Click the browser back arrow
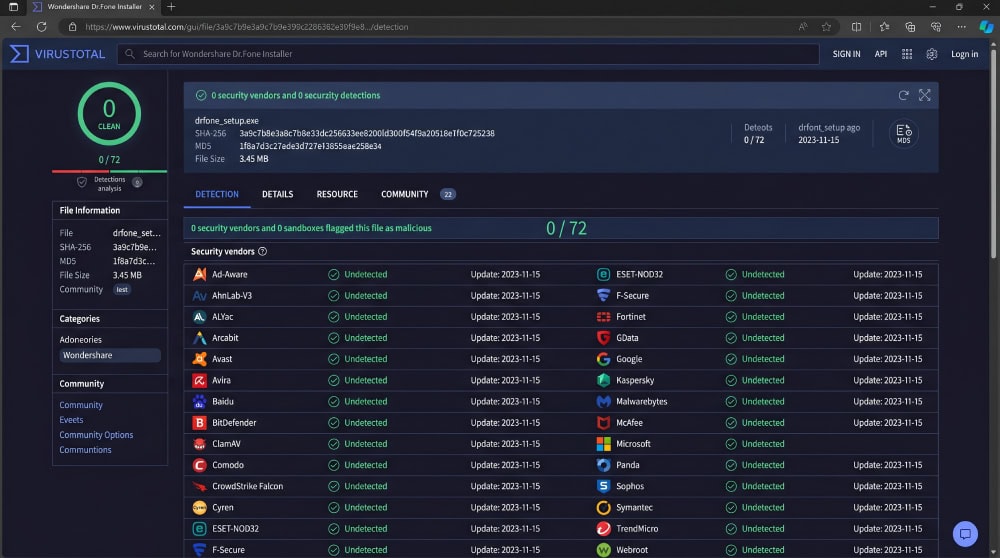This screenshot has height=558, width=1000. click(x=16, y=27)
